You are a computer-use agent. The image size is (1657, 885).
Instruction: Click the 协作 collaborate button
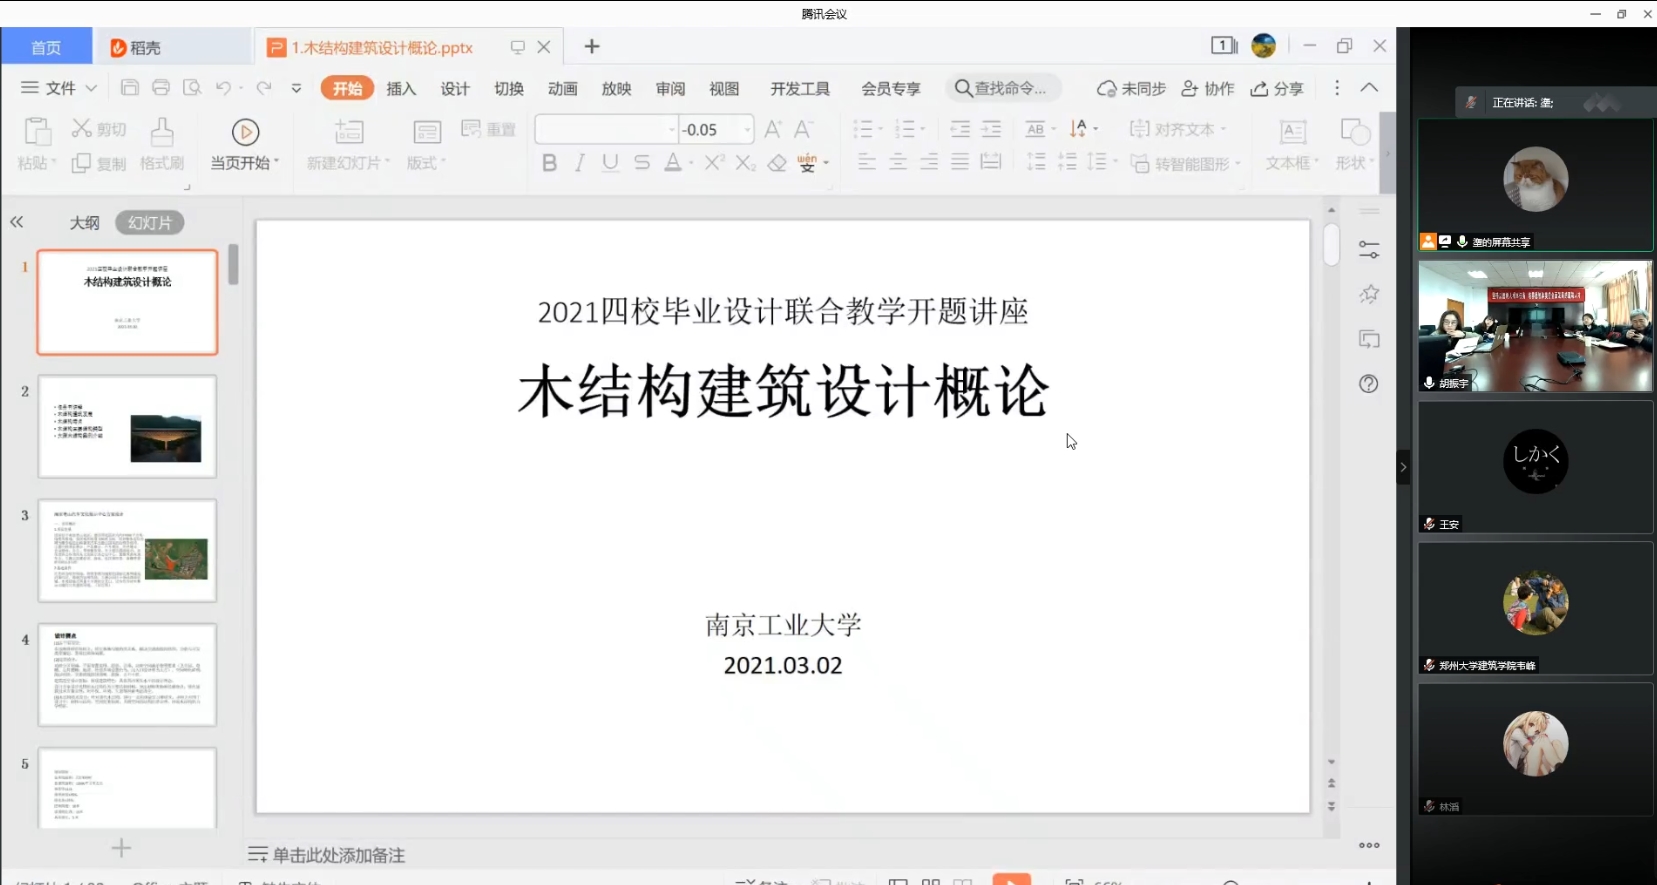tap(1208, 88)
